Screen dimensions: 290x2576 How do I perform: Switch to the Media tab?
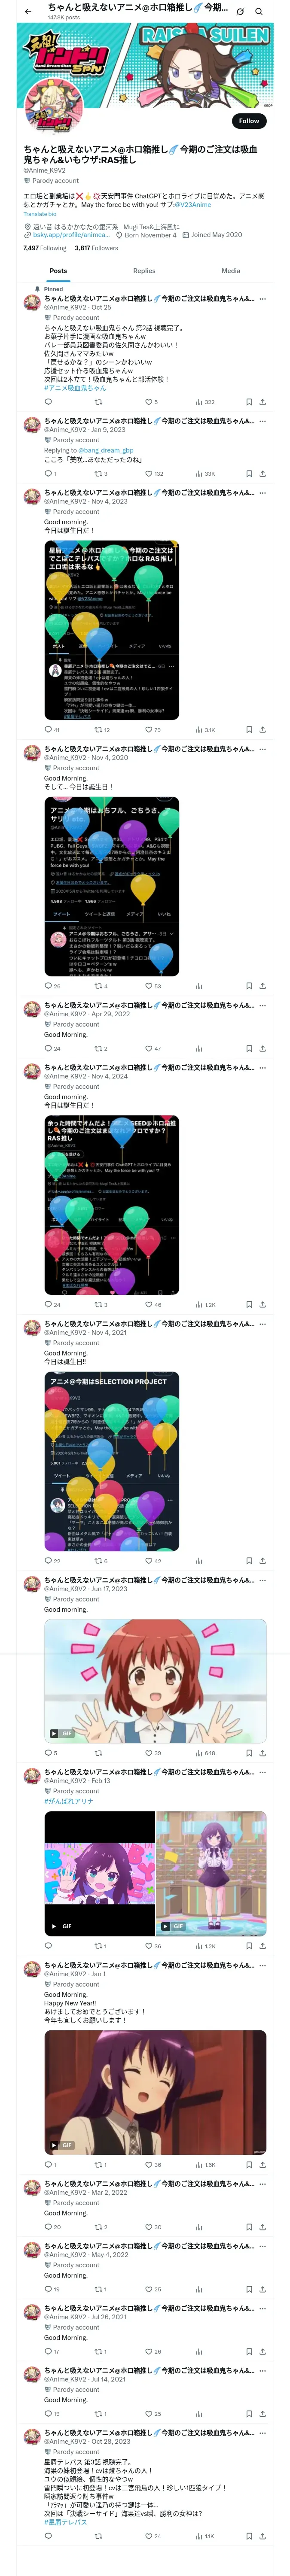tap(231, 271)
